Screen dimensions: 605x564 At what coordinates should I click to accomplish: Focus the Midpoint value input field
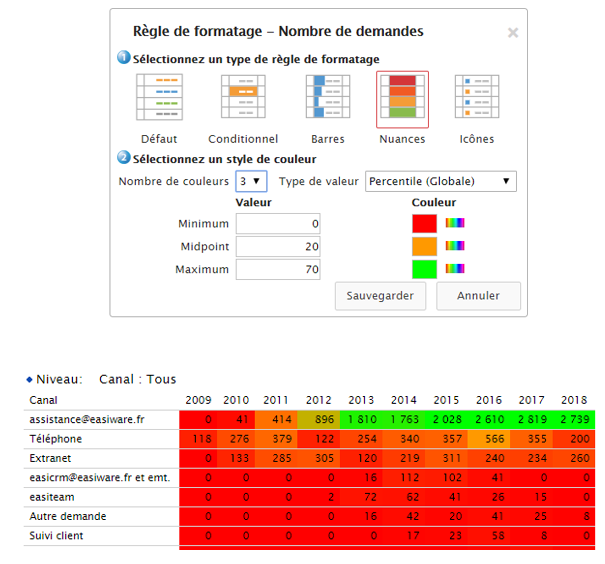click(x=278, y=247)
